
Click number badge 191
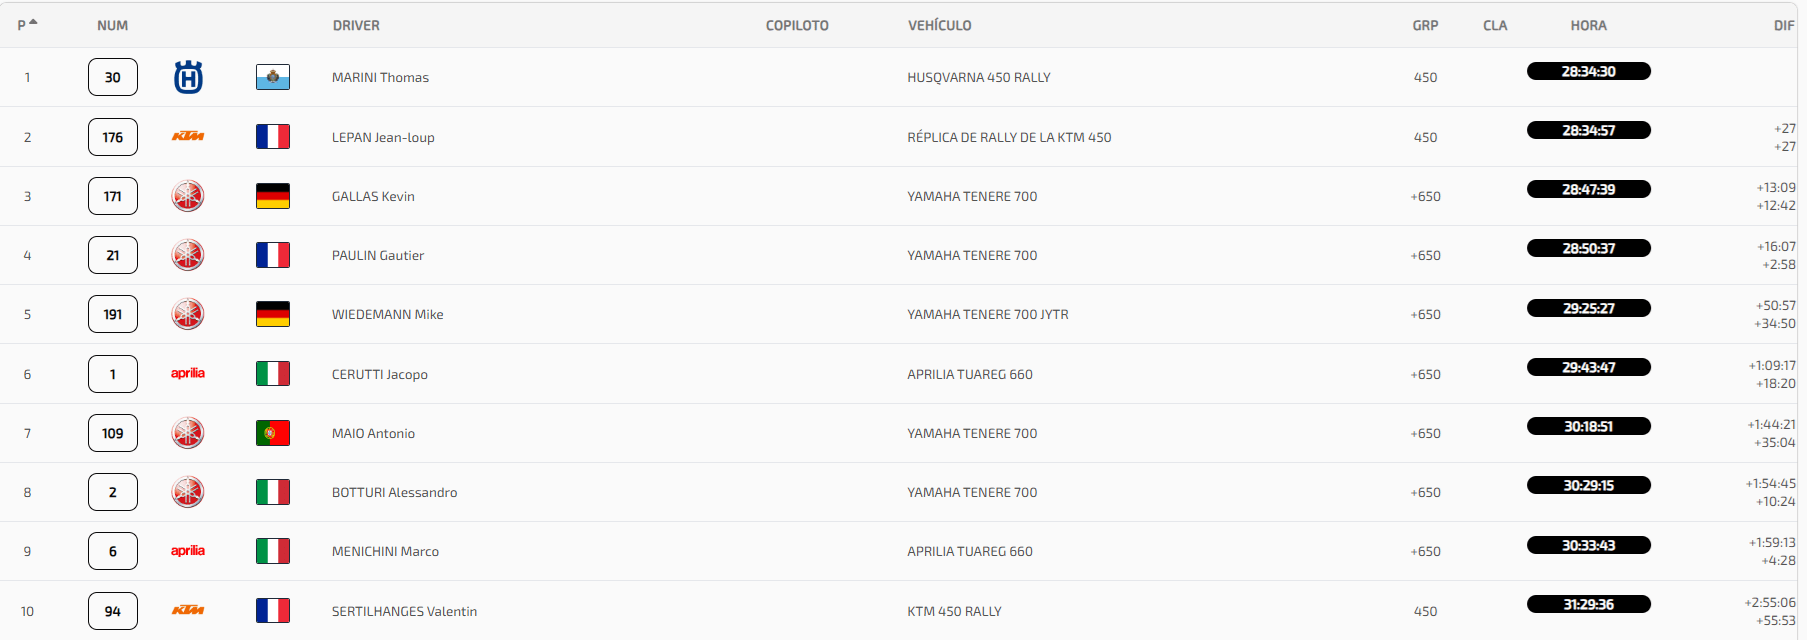coord(113,314)
